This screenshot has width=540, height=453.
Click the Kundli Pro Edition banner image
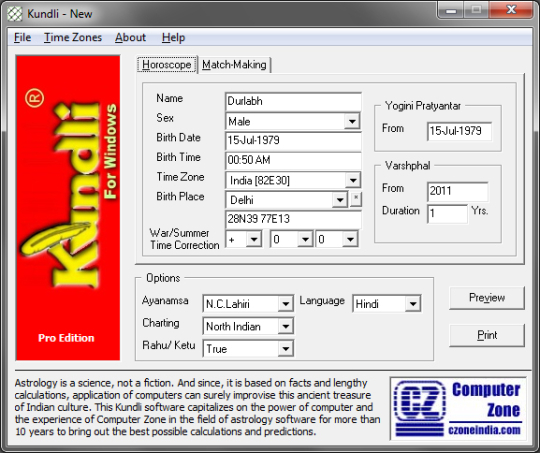tap(68, 208)
